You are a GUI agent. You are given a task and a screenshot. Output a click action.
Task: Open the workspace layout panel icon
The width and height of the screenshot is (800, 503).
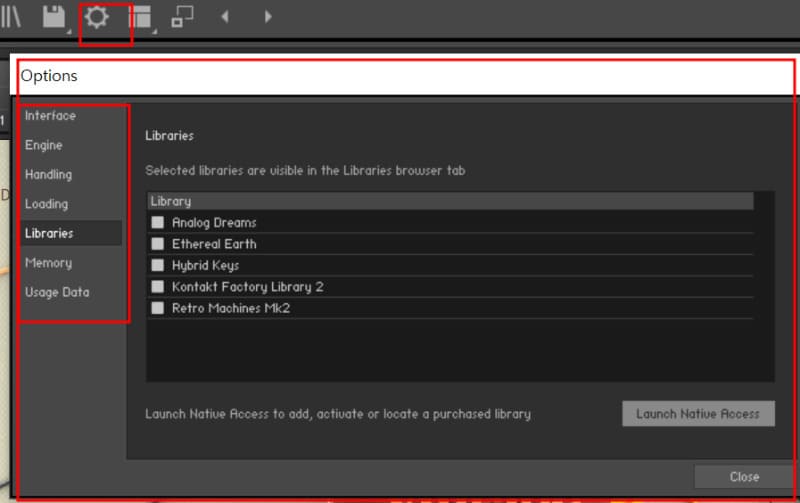139,17
